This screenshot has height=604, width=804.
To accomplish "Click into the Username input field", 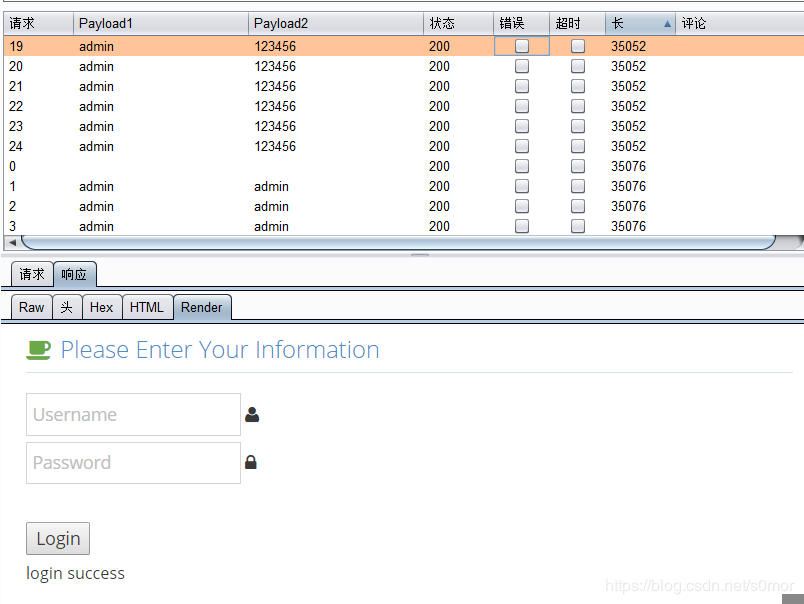I will pos(133,414).
